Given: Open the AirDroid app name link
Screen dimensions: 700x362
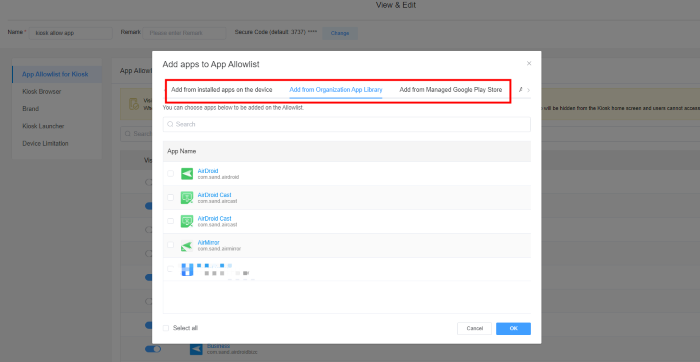Looking at the screenshot, I should [x=208, y=171].
